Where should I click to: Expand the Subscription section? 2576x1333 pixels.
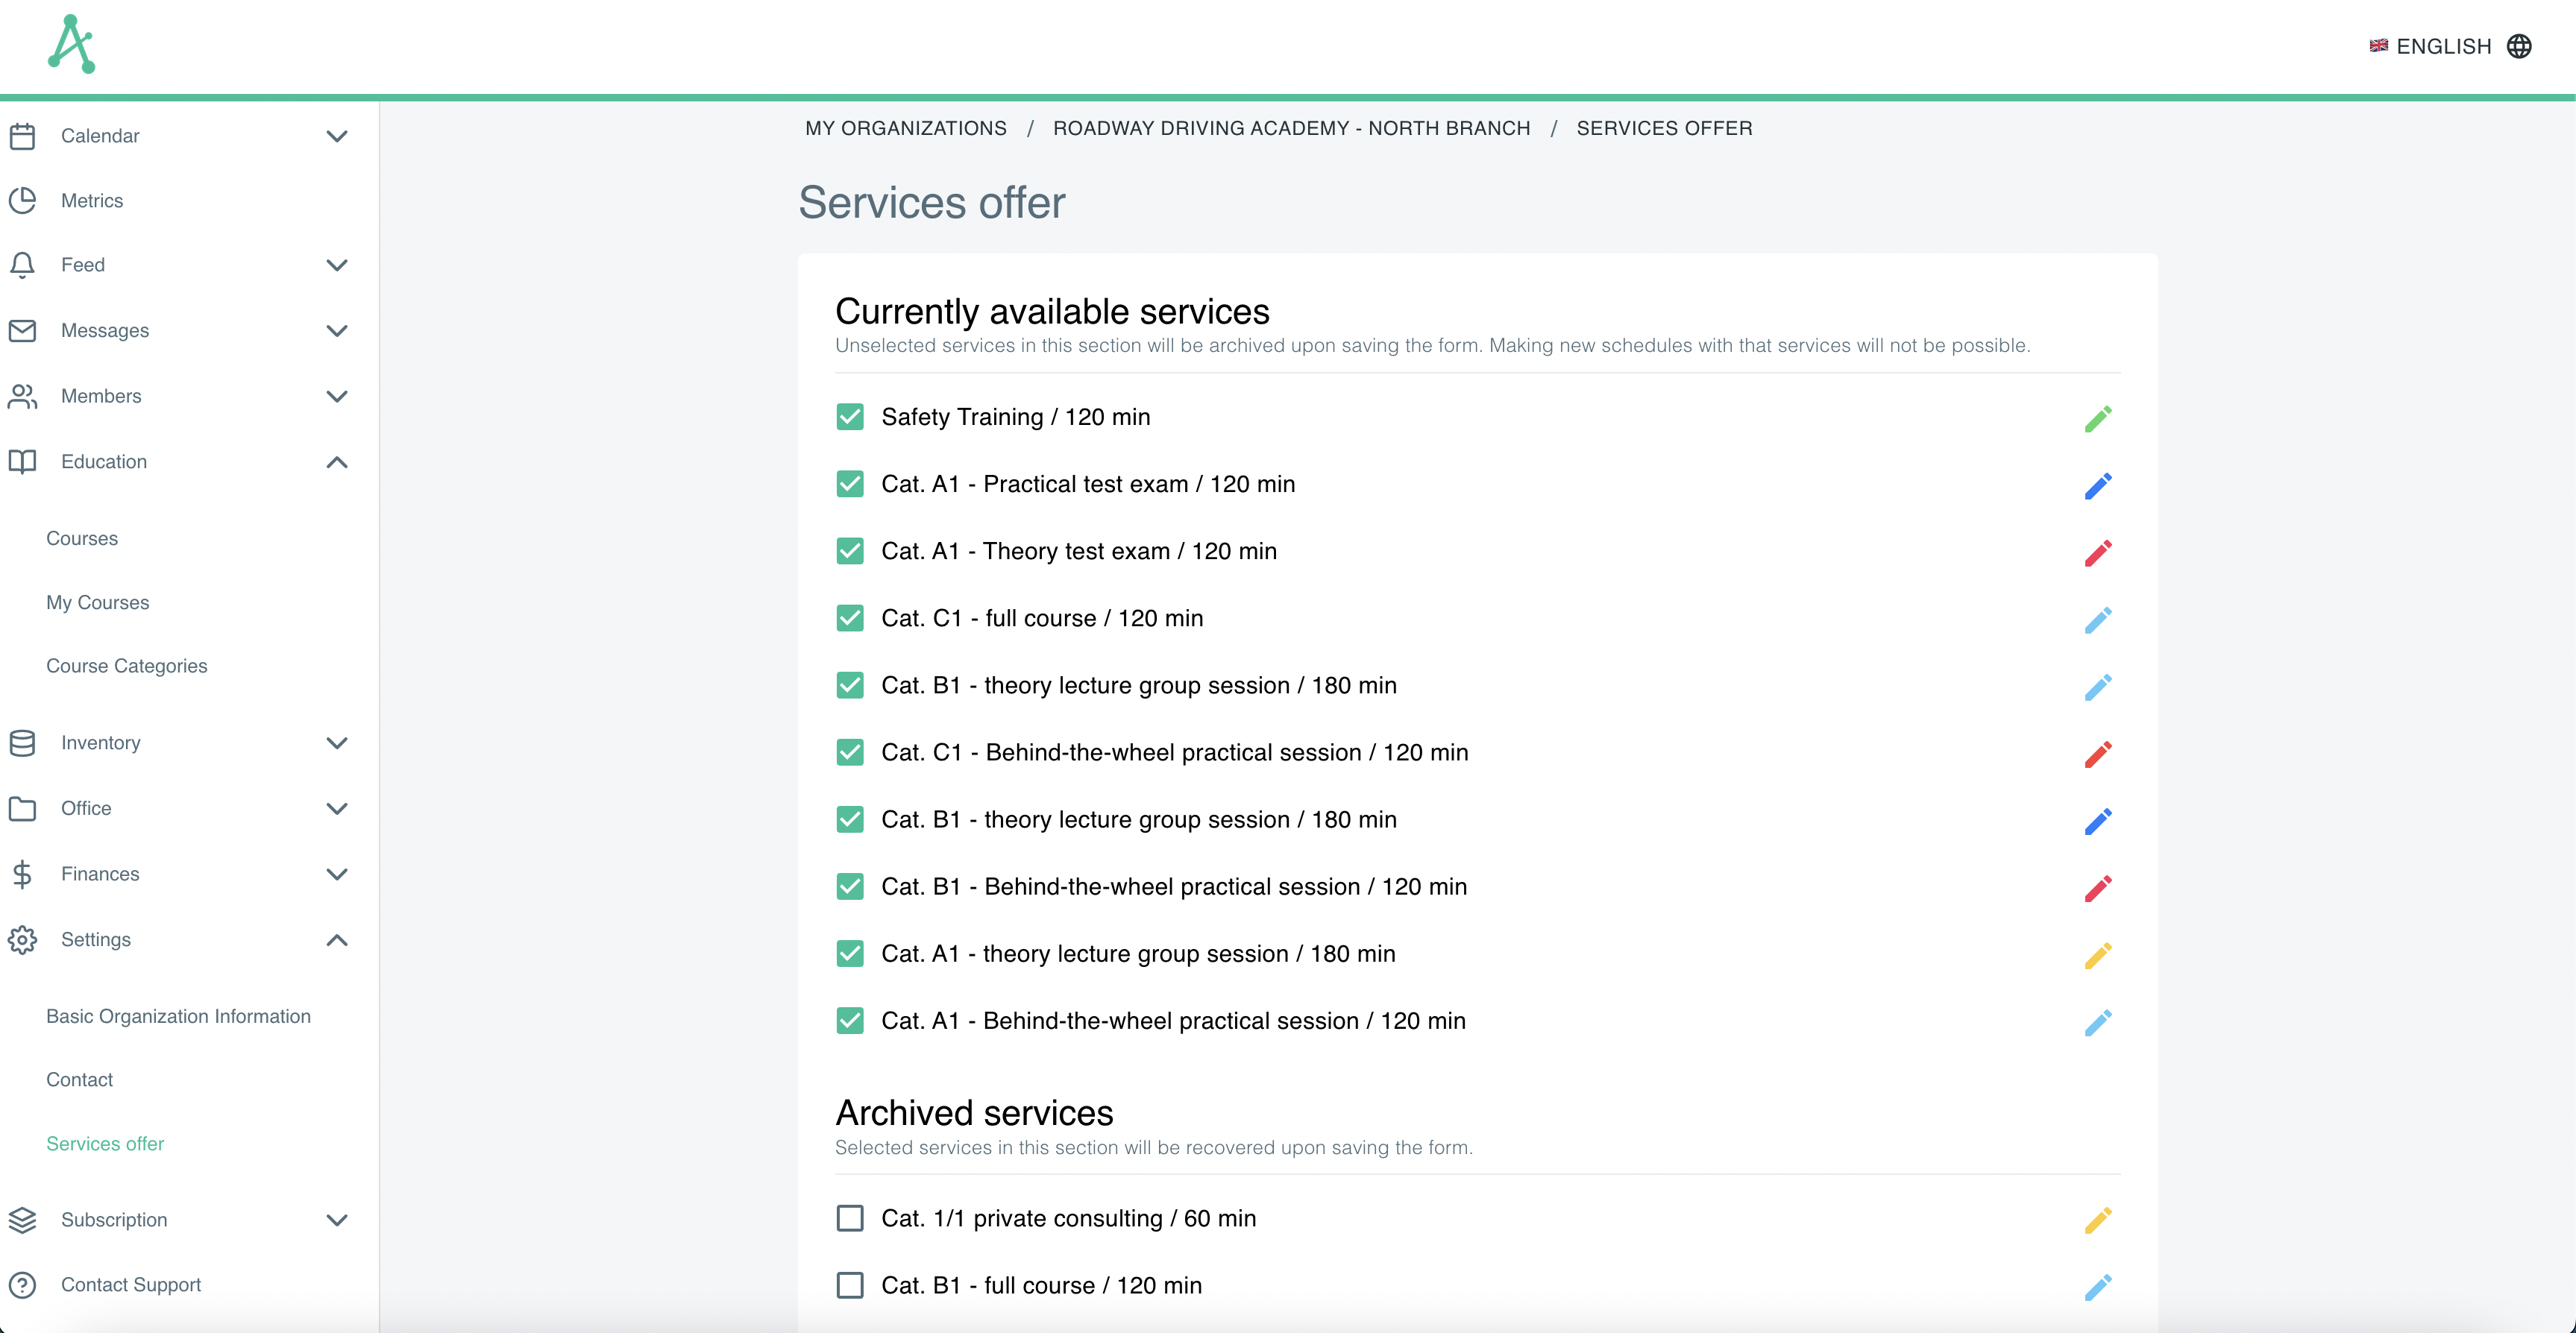(337, 1220)
